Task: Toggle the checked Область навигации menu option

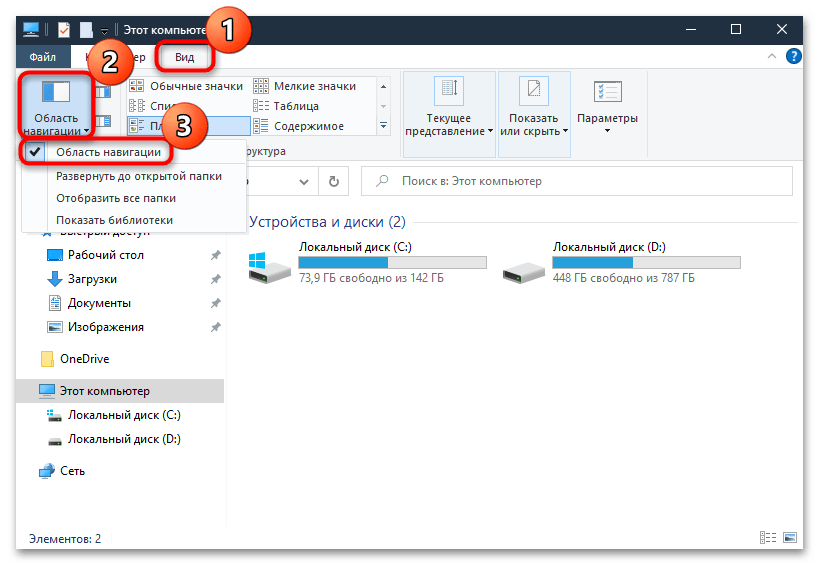Action: click(108, 152)
